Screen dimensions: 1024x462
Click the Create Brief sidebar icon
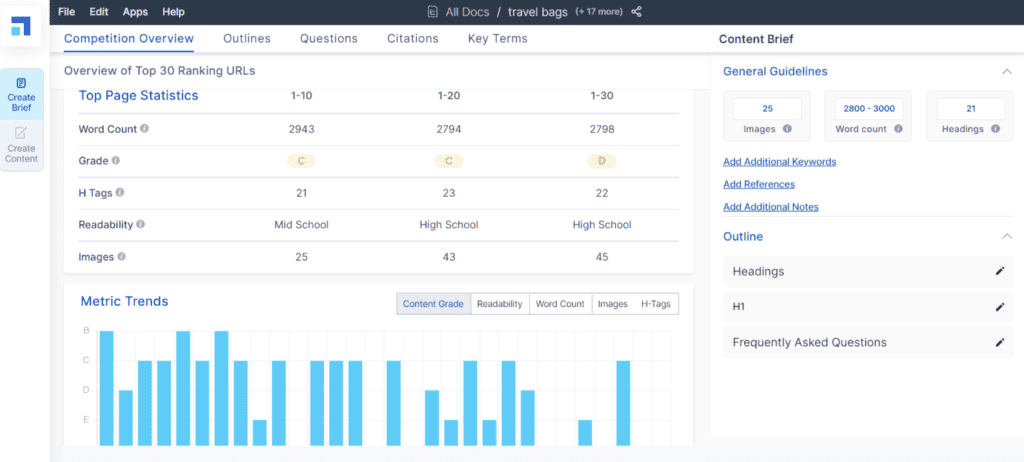click(21, 91)
